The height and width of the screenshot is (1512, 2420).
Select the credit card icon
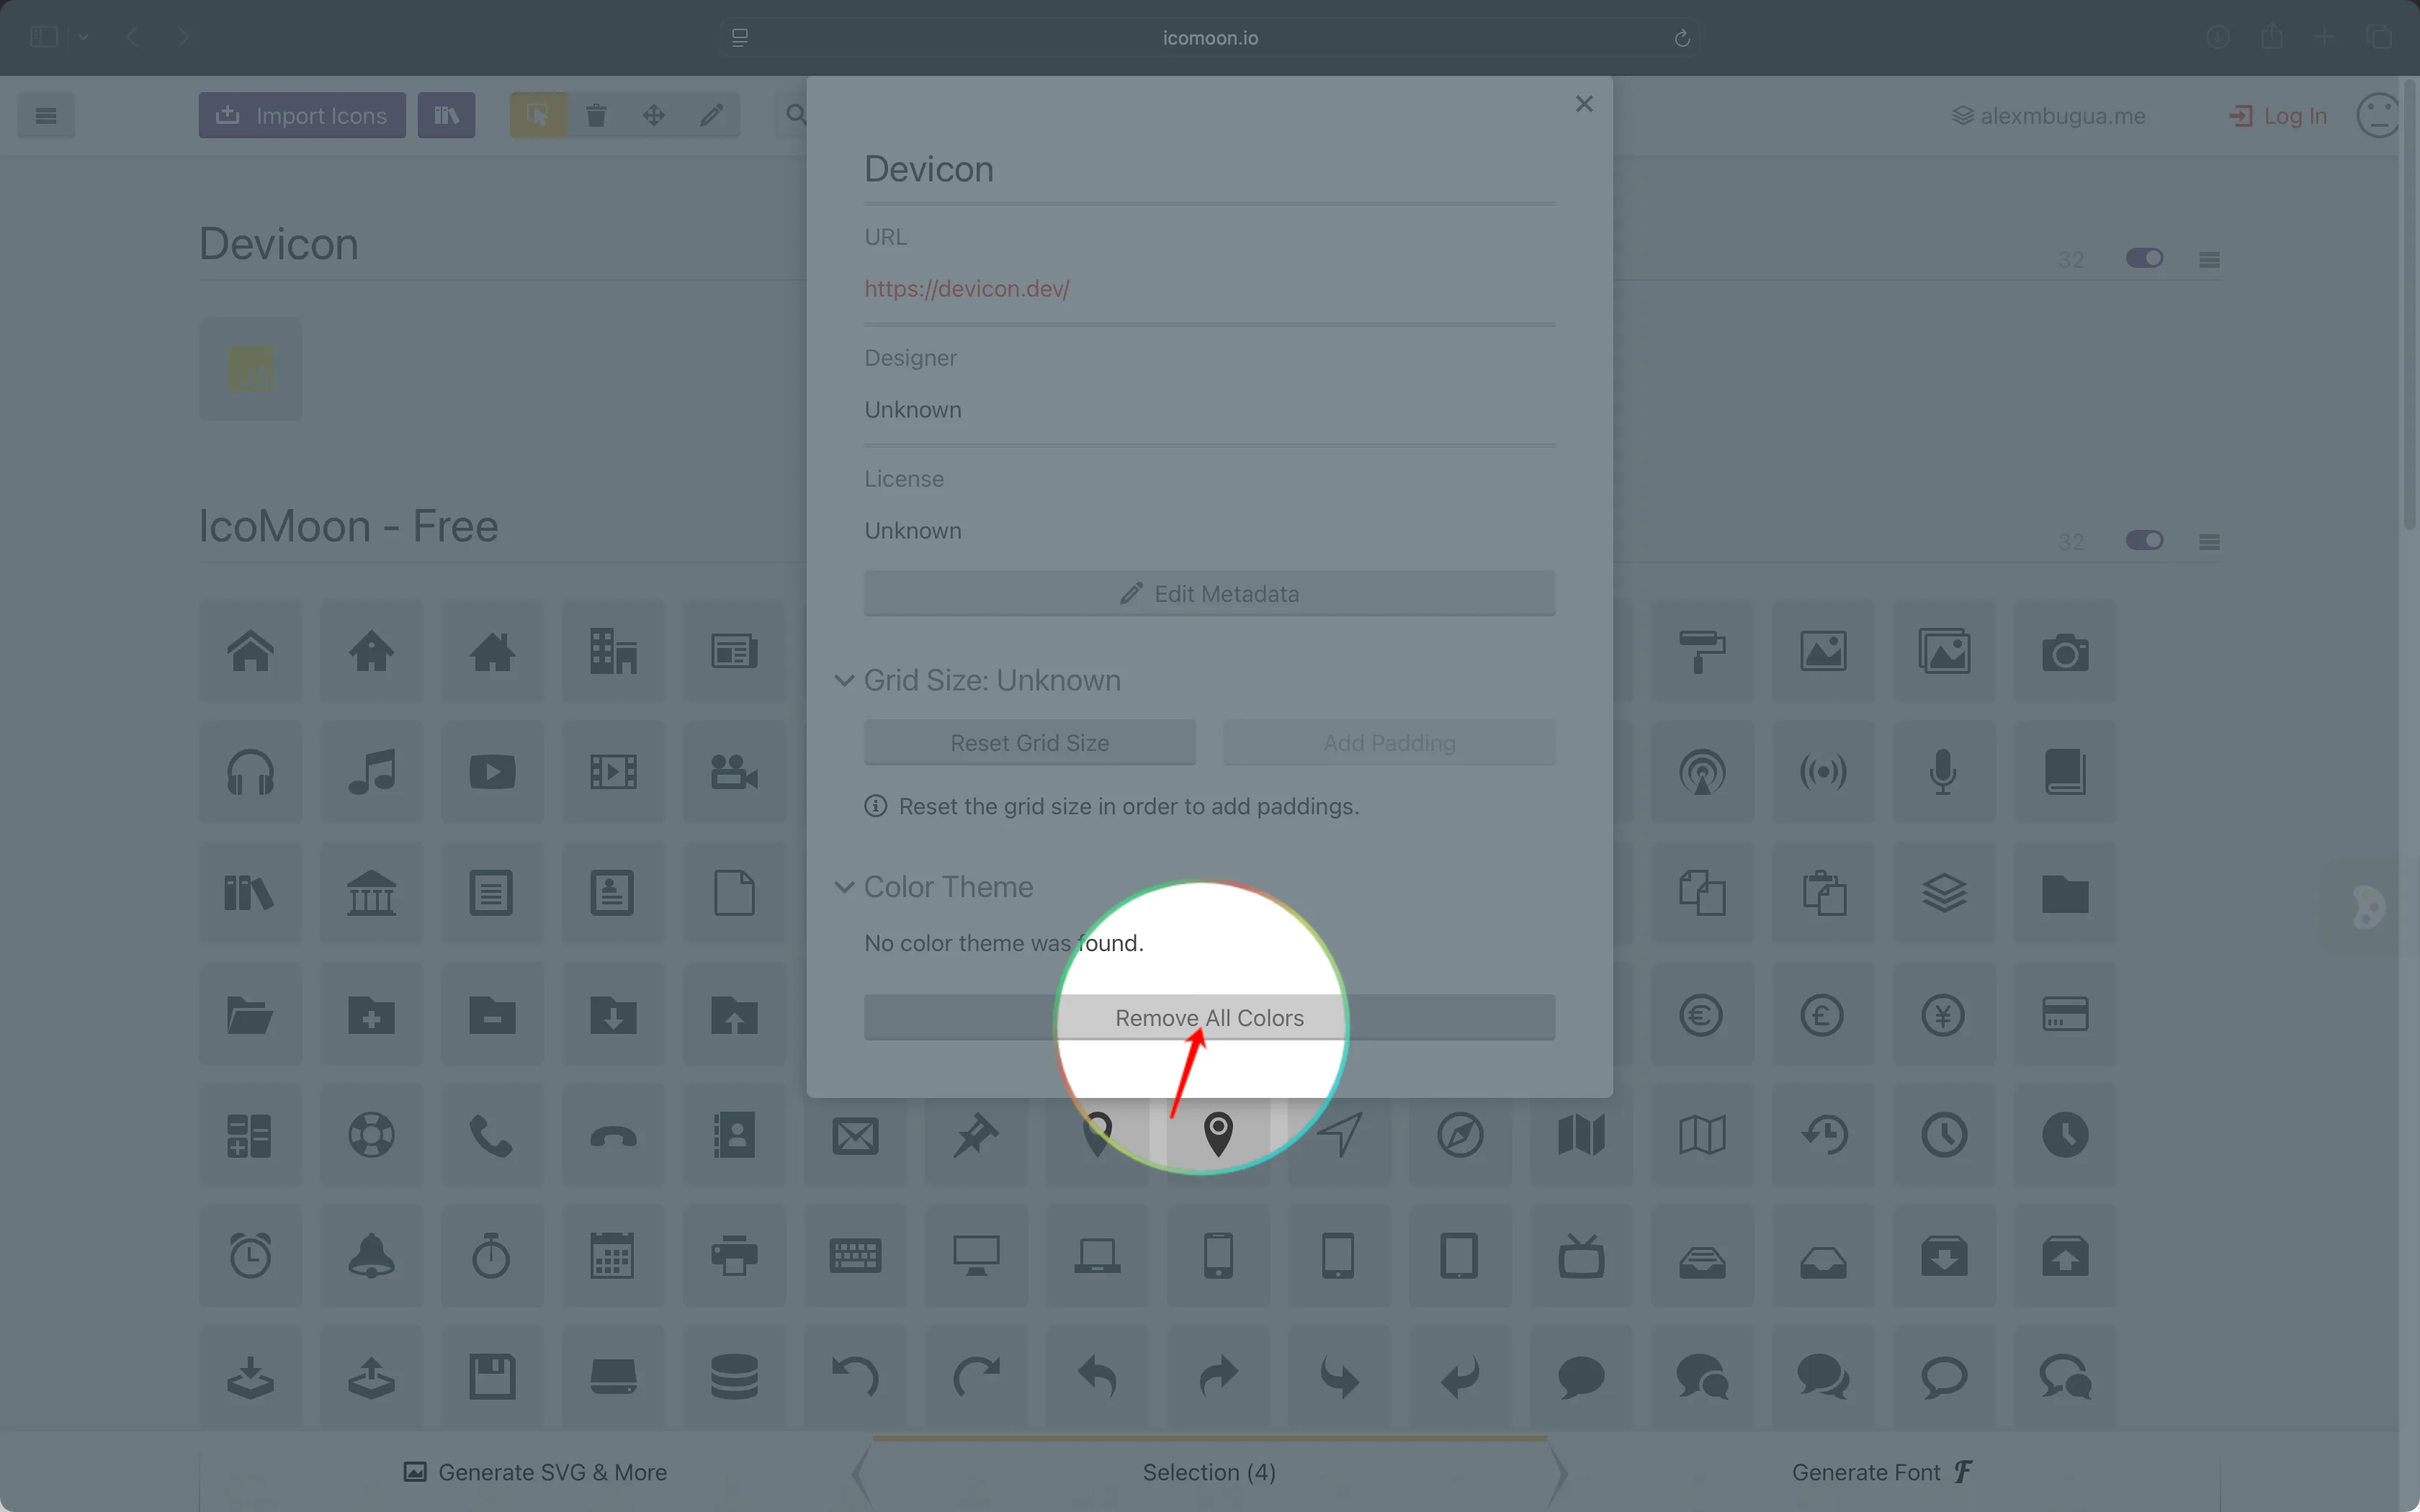(2065, 1015)
